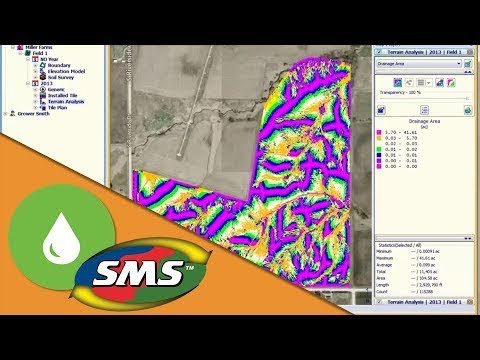
Task: Click the ND Year calendar icon
Action: click(x=35, y=59)
